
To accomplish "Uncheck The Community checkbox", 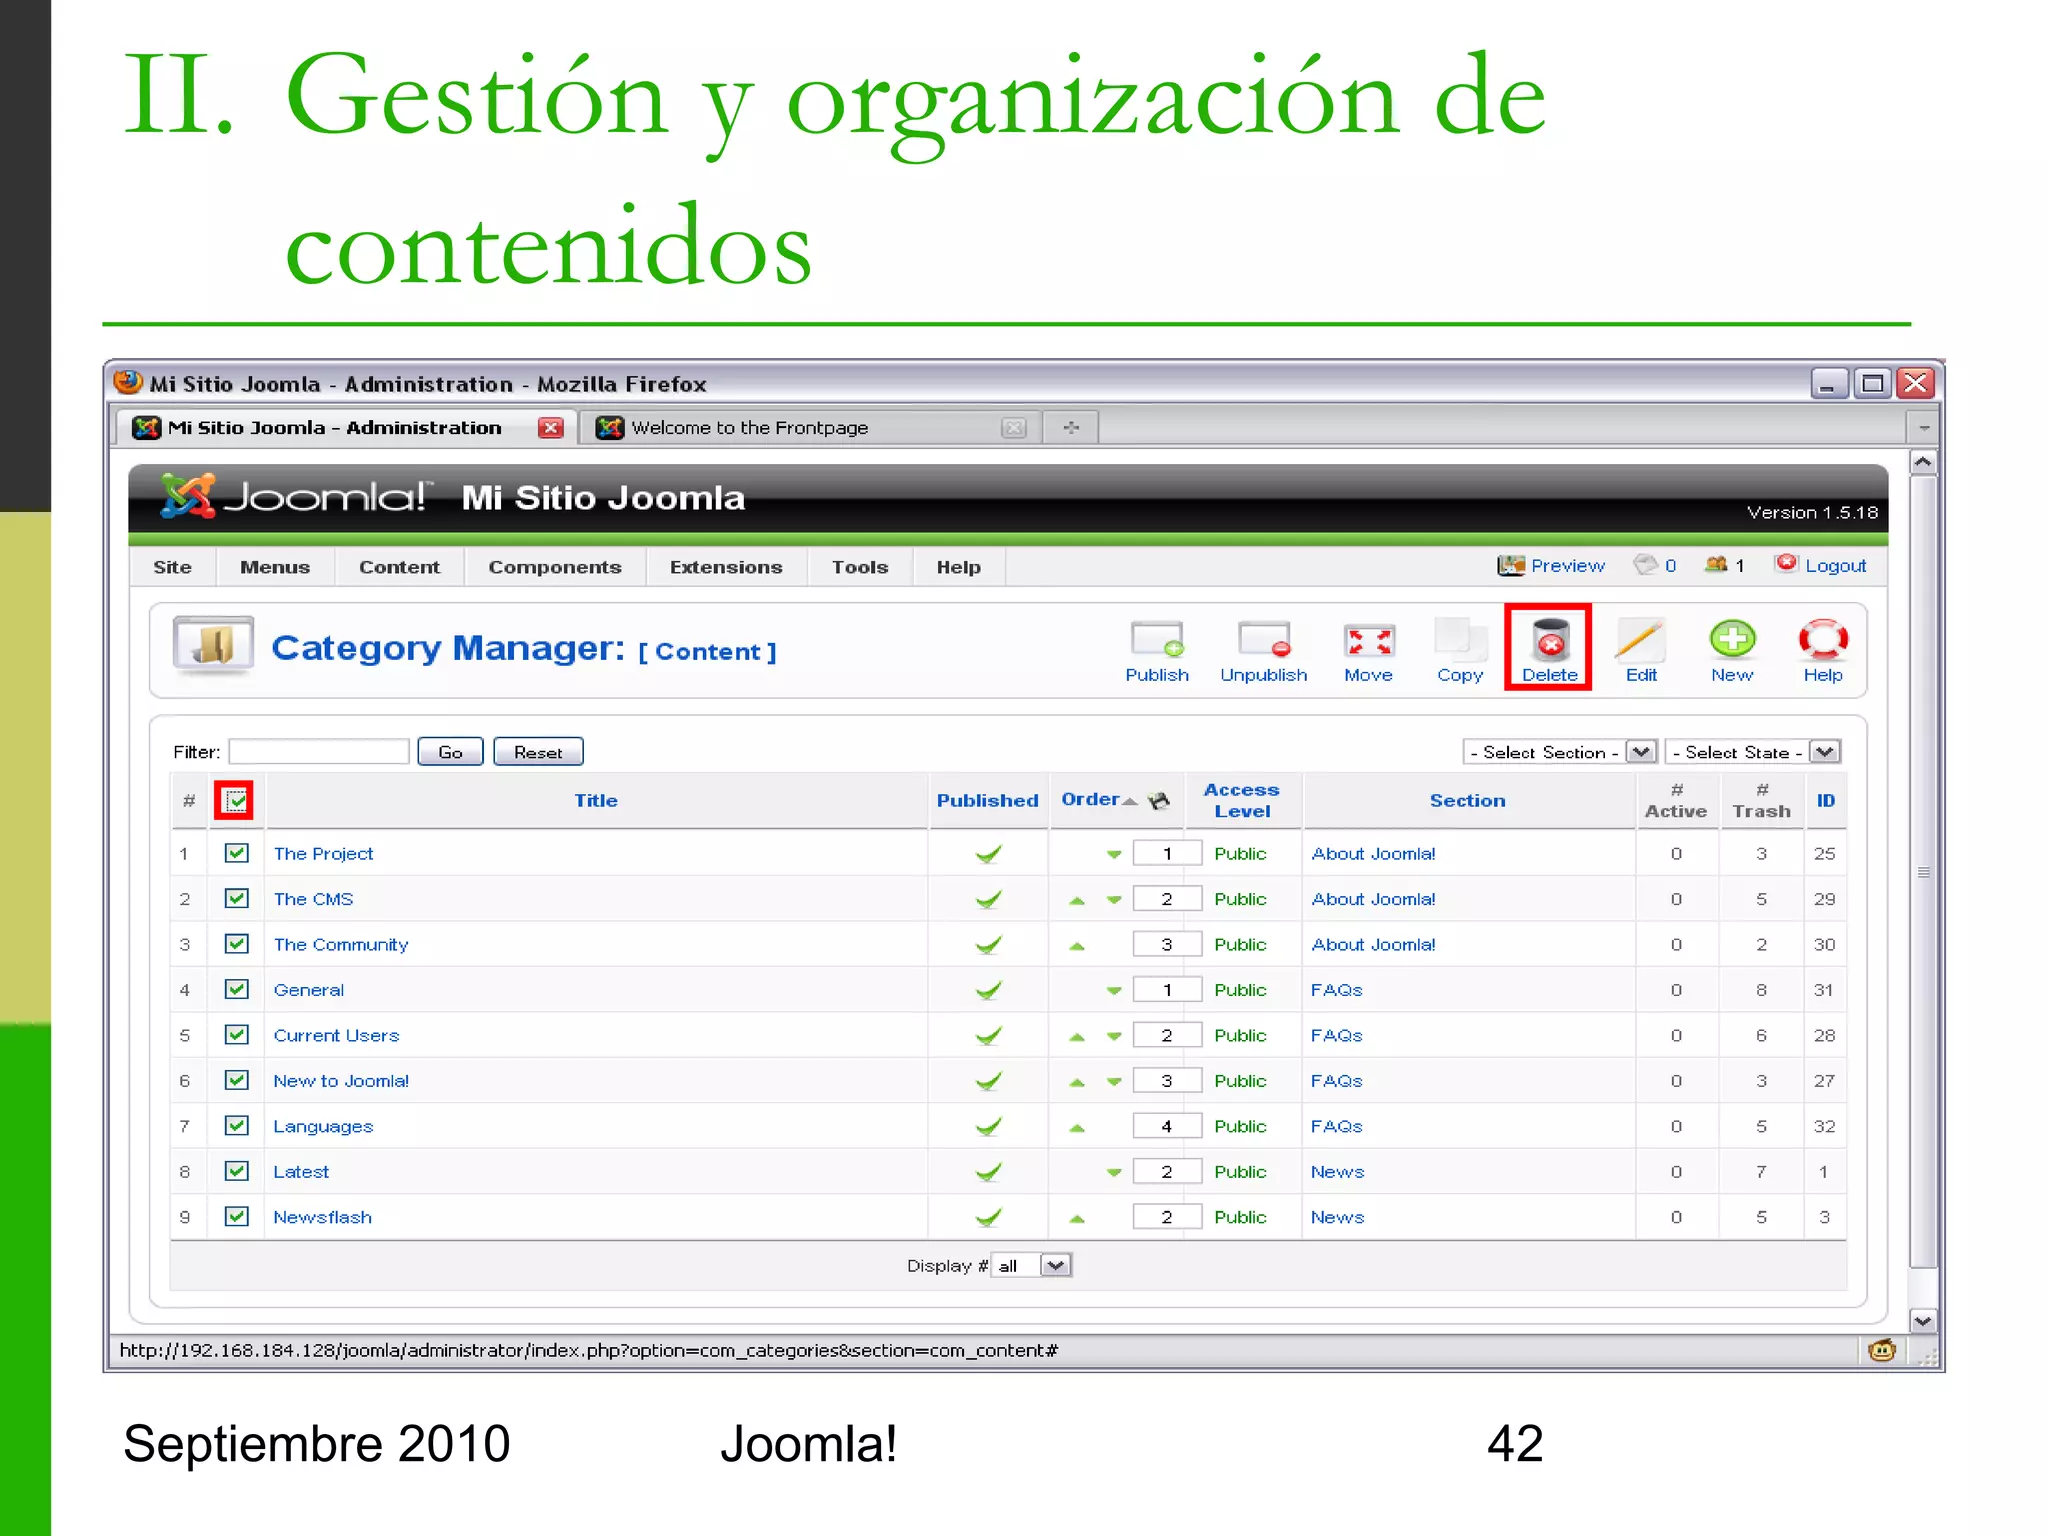I will coord(236,944).
